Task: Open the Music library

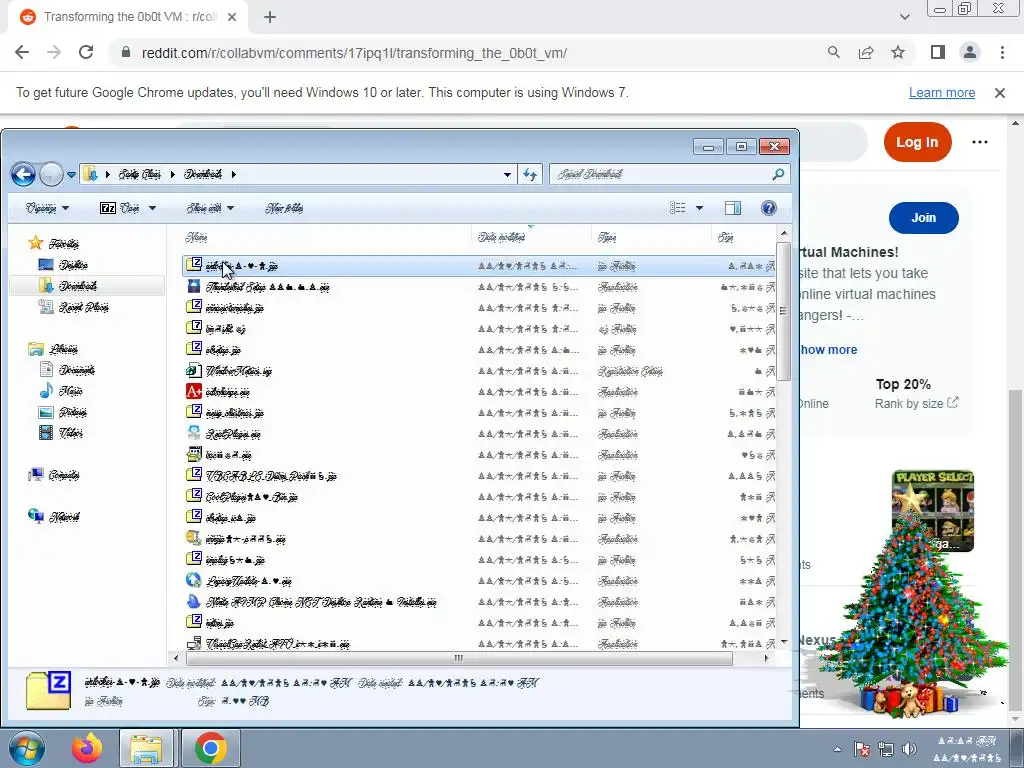Action: (61, 391)
